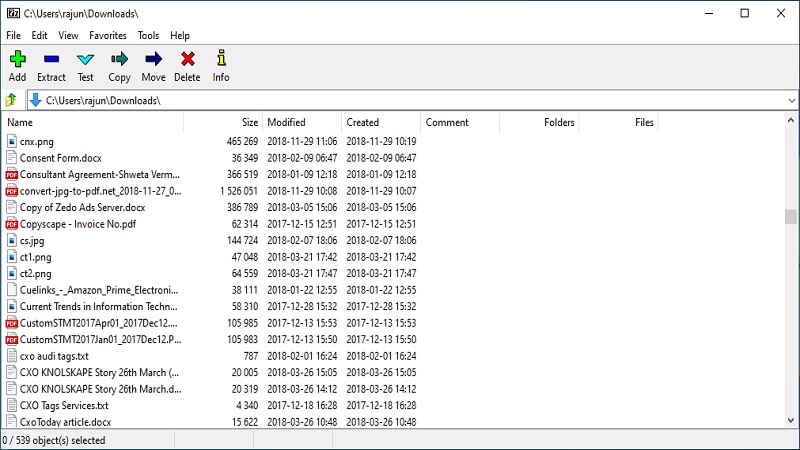Click the Test checkmark icon
The width and height of the screenshot is (800, 450).
point(85,60)
